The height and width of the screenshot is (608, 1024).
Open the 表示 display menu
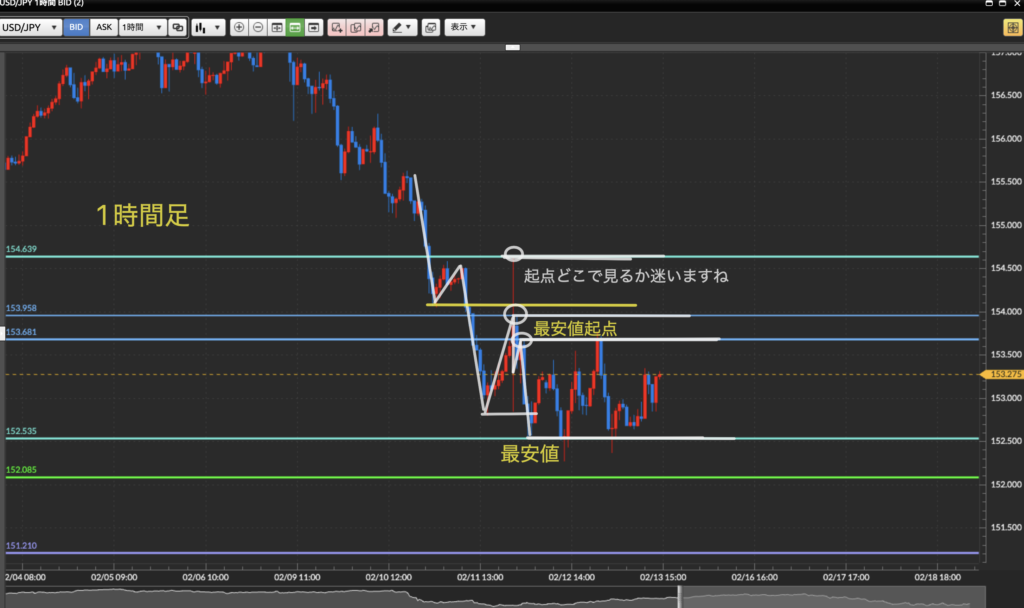coord(464,28)
